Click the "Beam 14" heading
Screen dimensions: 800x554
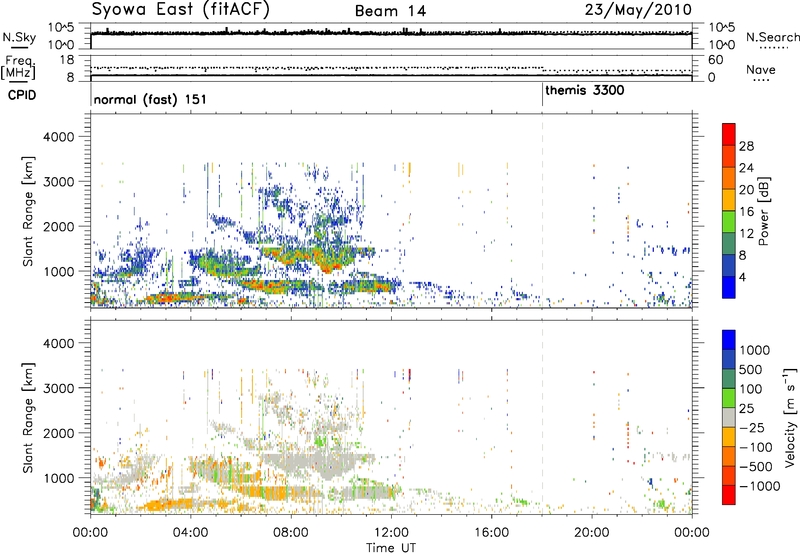coord(390,11)
